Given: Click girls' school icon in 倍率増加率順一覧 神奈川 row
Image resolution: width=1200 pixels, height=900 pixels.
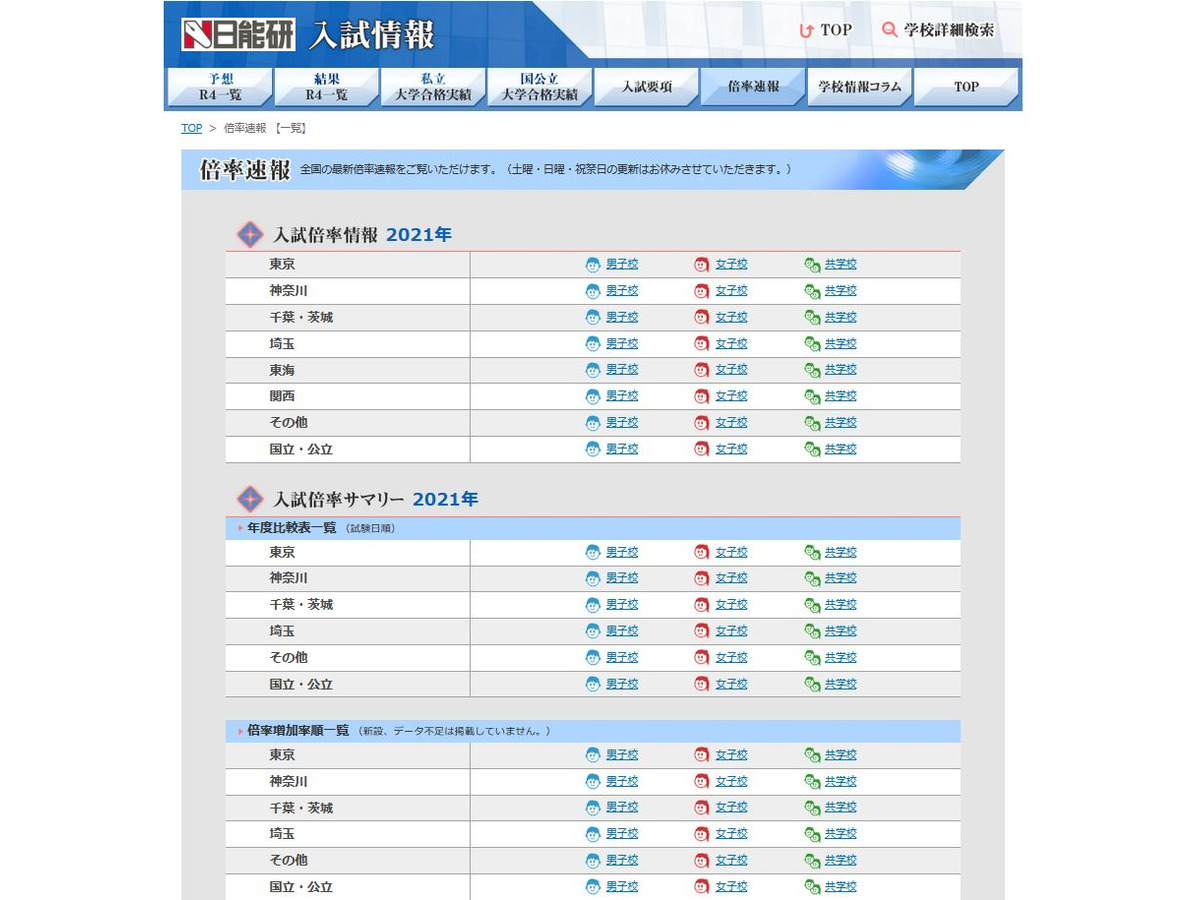Looking at the screenshot, I should [x=702, y=781].
